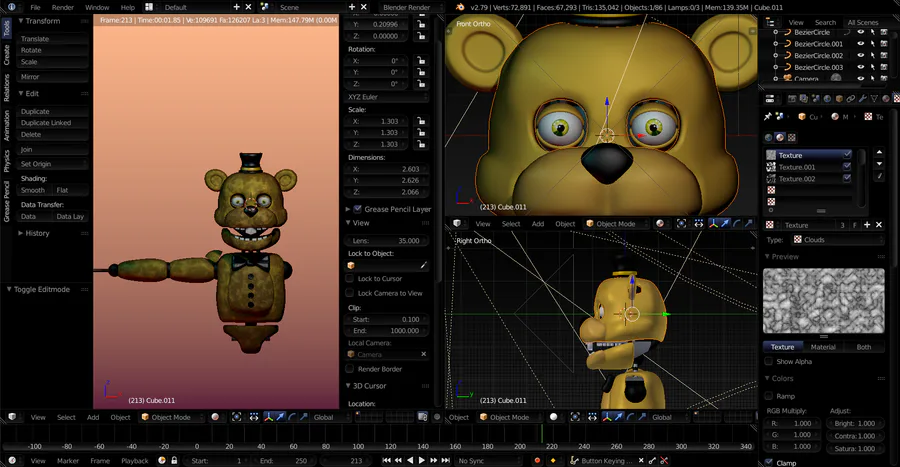
Task: Open Set Origin dropdown
Action: click(x=53, y=164)
